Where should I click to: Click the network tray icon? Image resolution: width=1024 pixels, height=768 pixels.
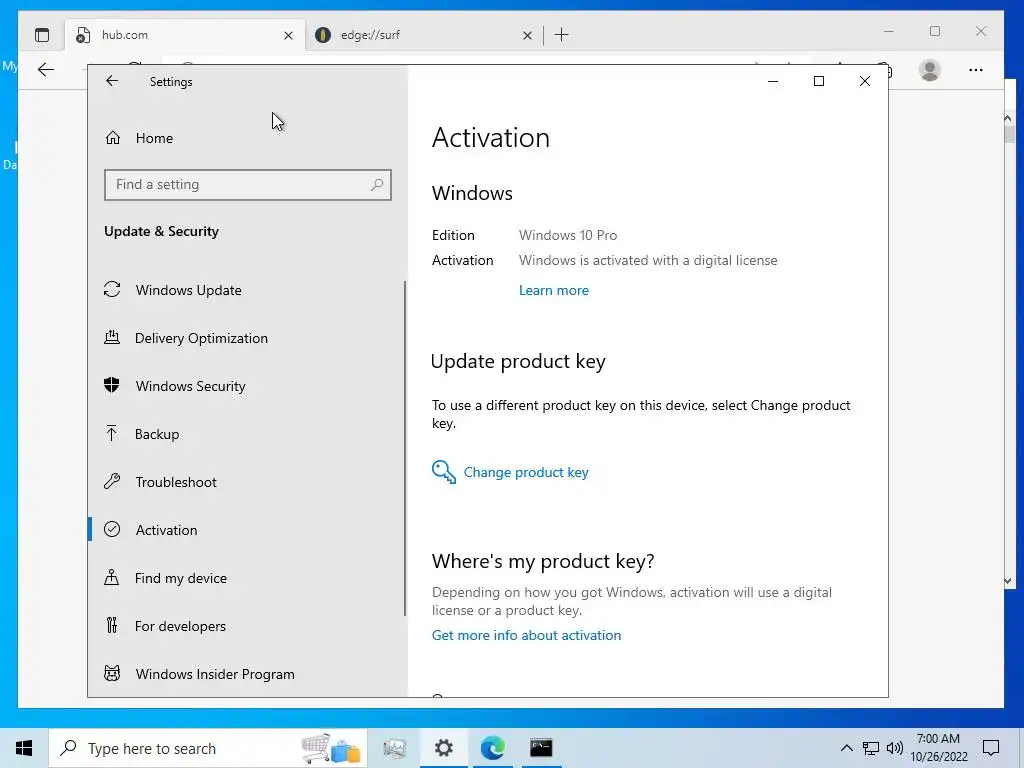pyautogui.click(x=871, y=748)
